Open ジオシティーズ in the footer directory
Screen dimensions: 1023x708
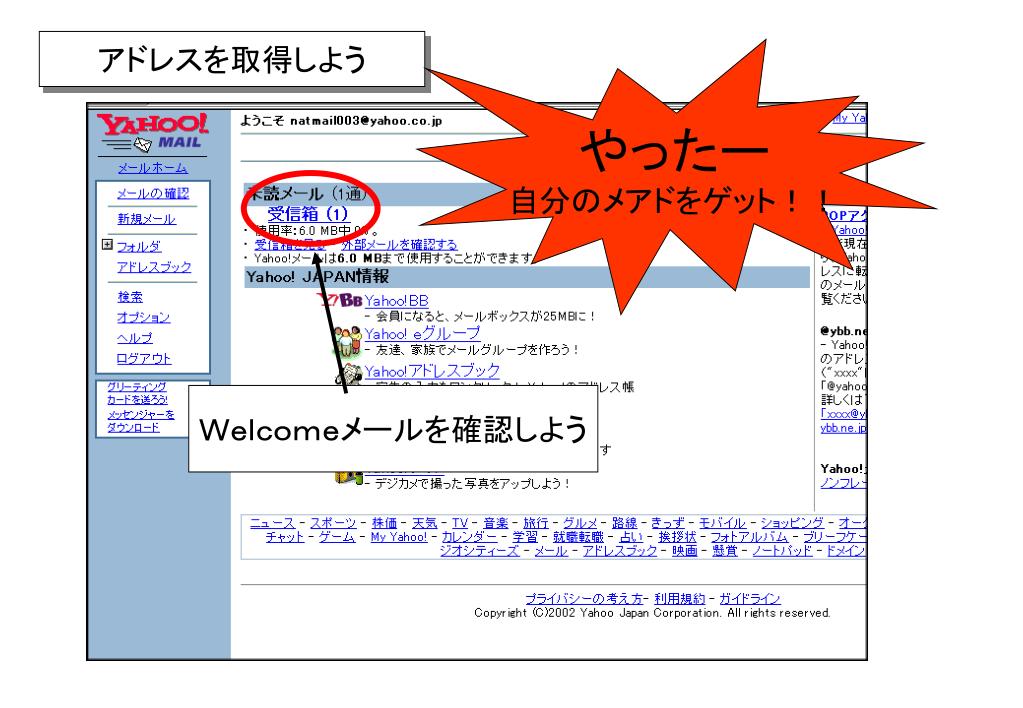(x=479, y=550)
